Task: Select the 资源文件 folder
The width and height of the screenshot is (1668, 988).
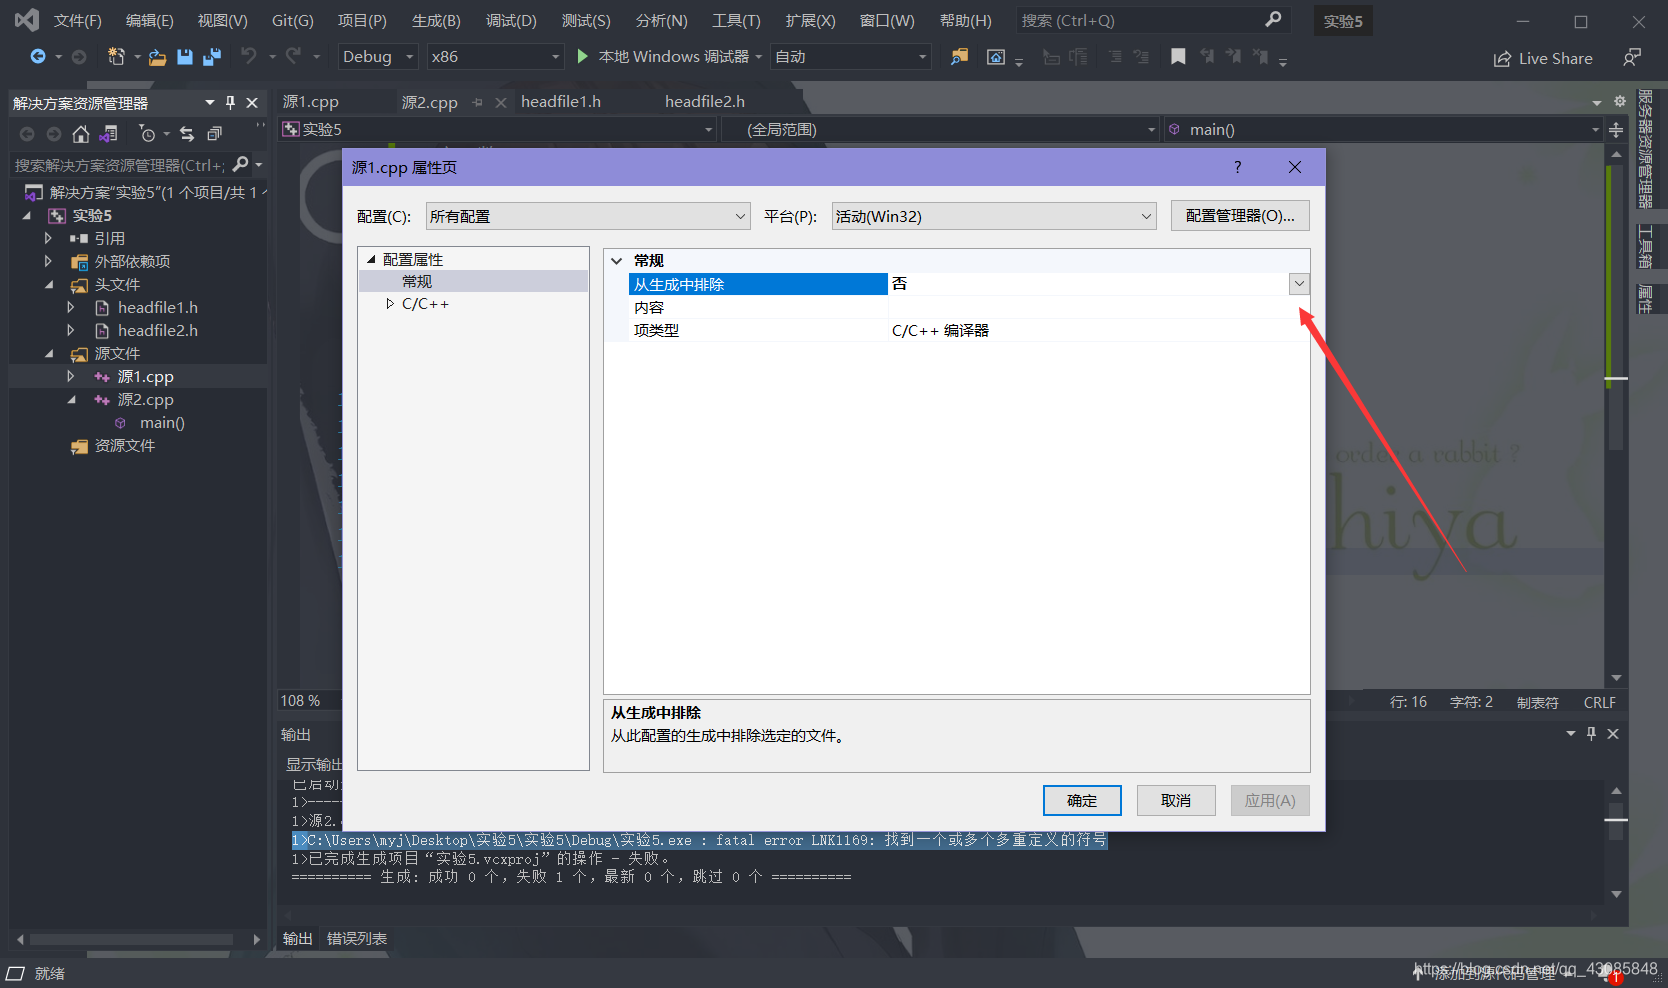Action: click(124, 446)
